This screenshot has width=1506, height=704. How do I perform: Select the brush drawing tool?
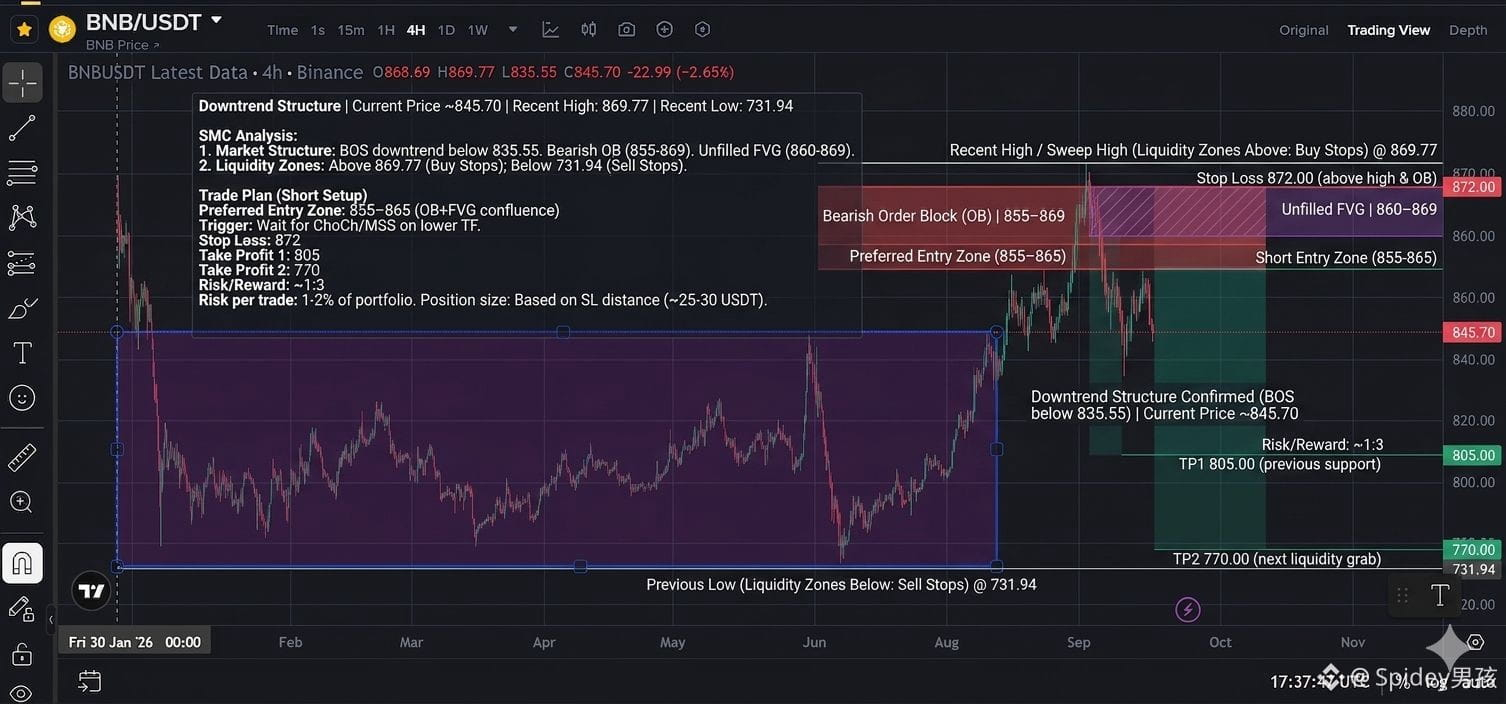(x=22, y=308)
